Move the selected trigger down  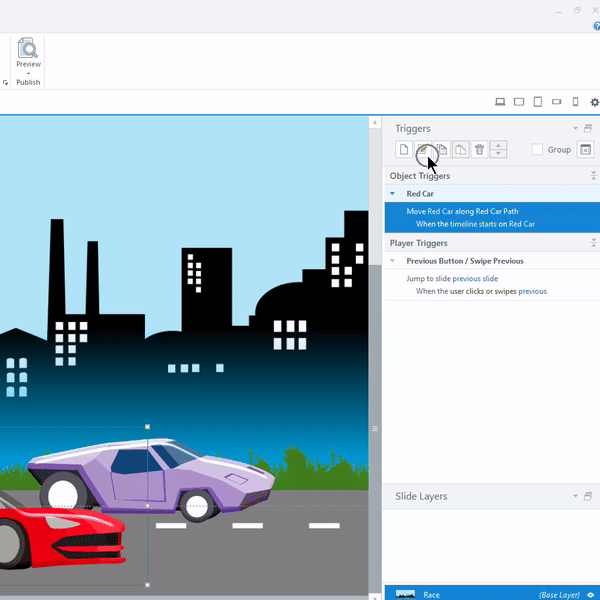(498, 153)
